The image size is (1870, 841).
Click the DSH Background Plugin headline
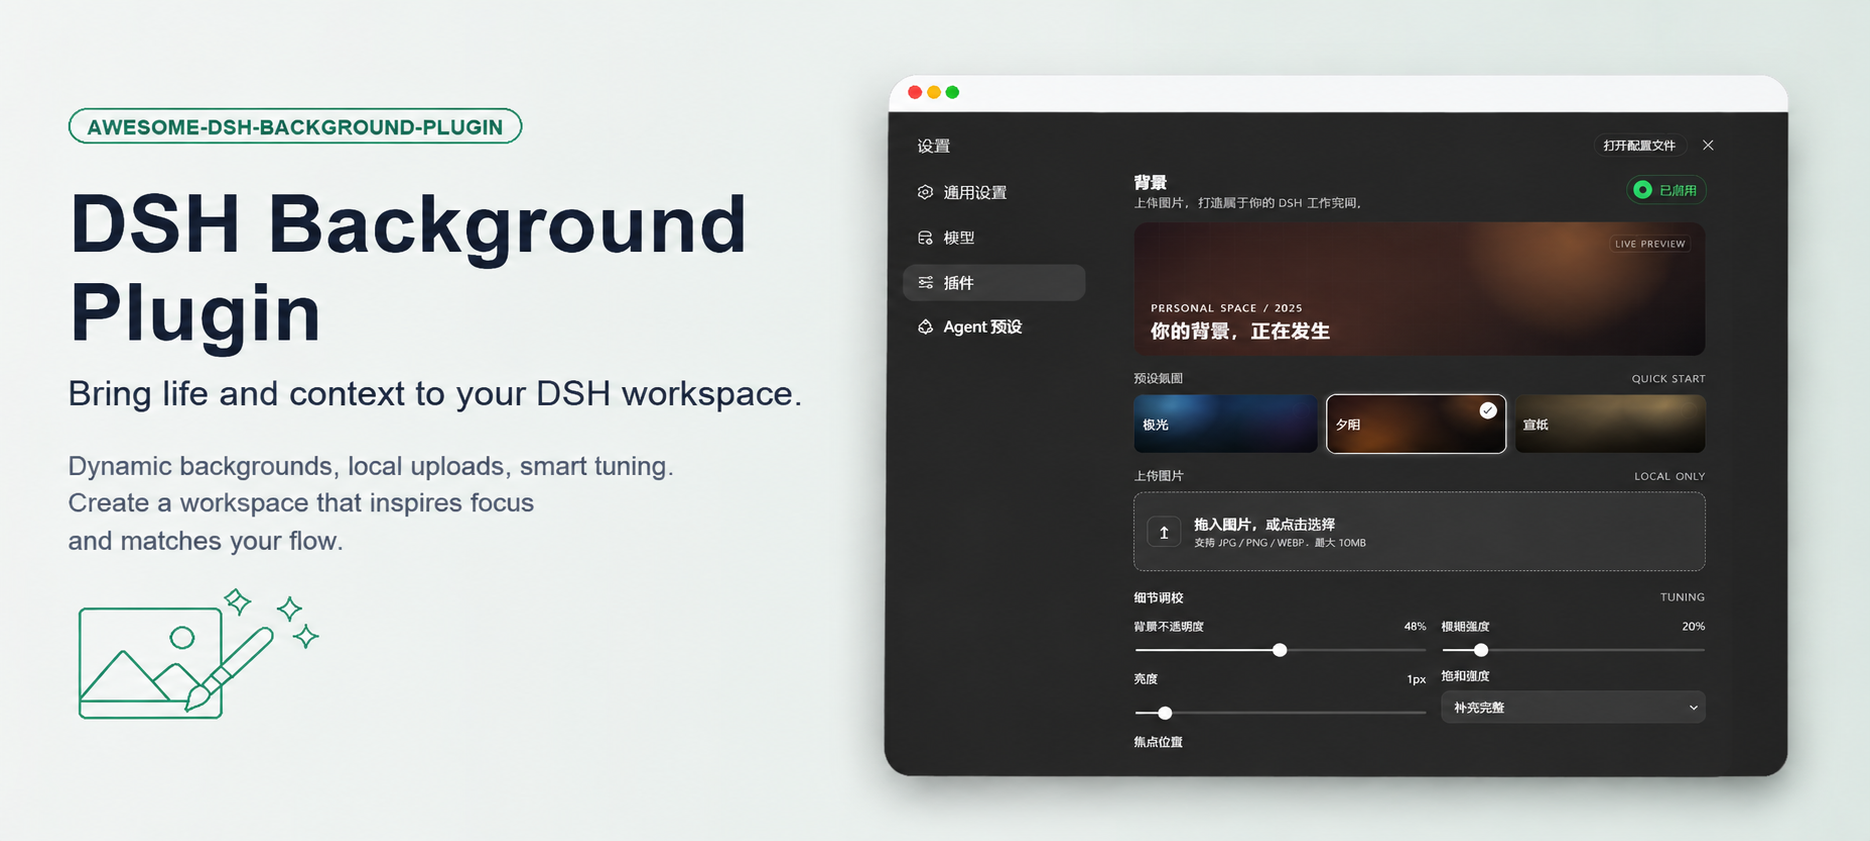point(409,268)
